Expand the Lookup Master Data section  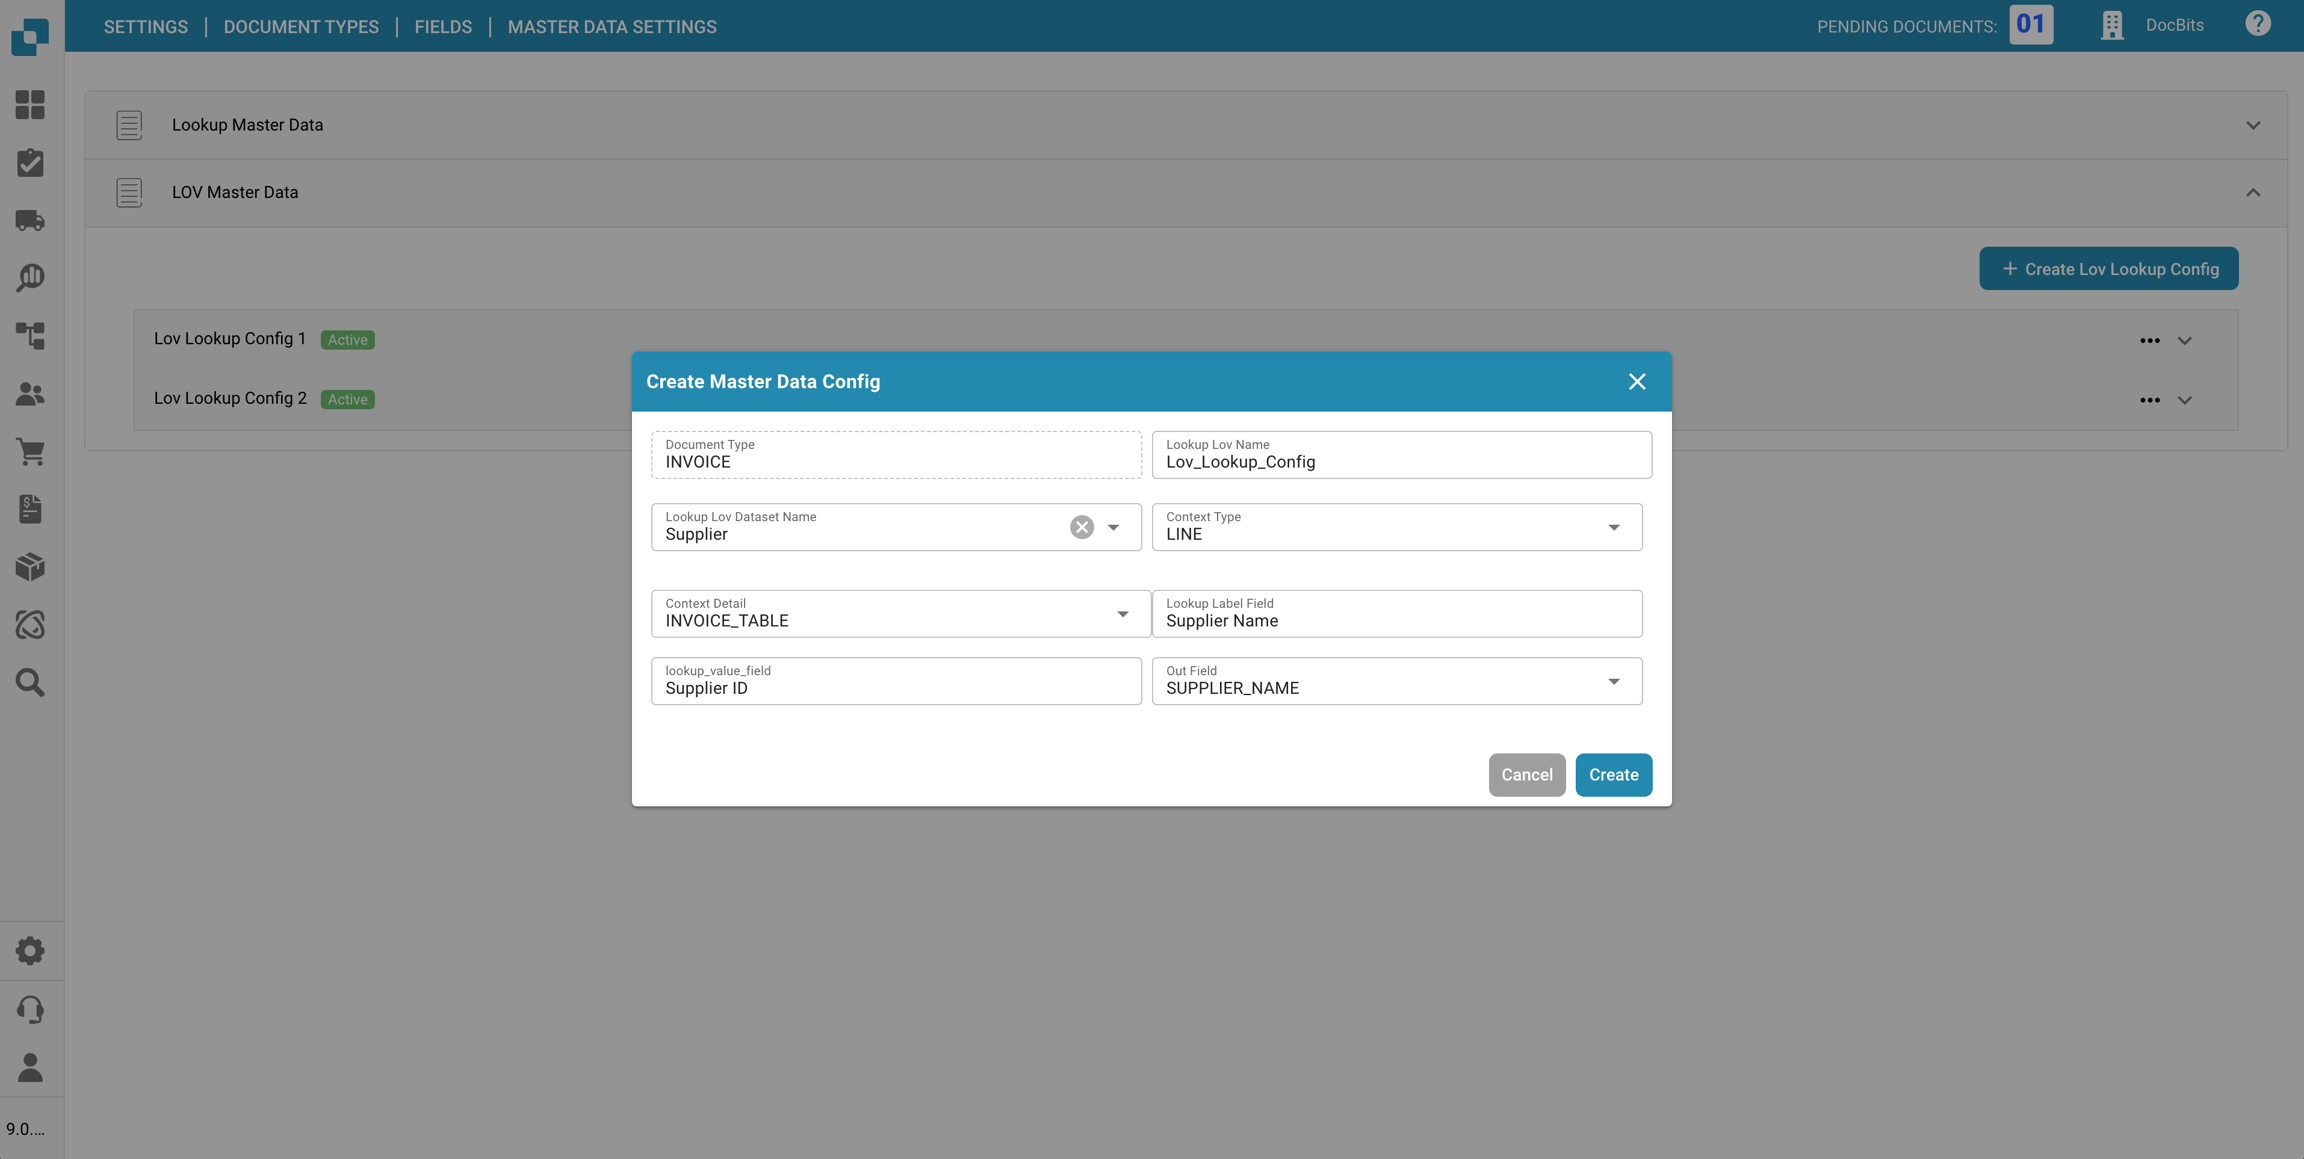pos(2252,125)
